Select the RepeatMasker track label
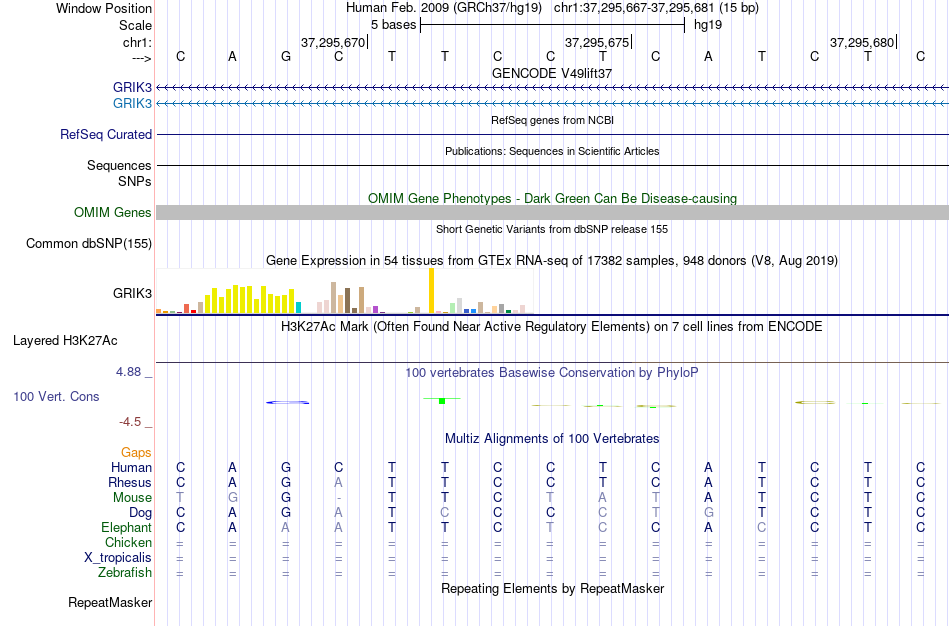 (x=110, y=602)
